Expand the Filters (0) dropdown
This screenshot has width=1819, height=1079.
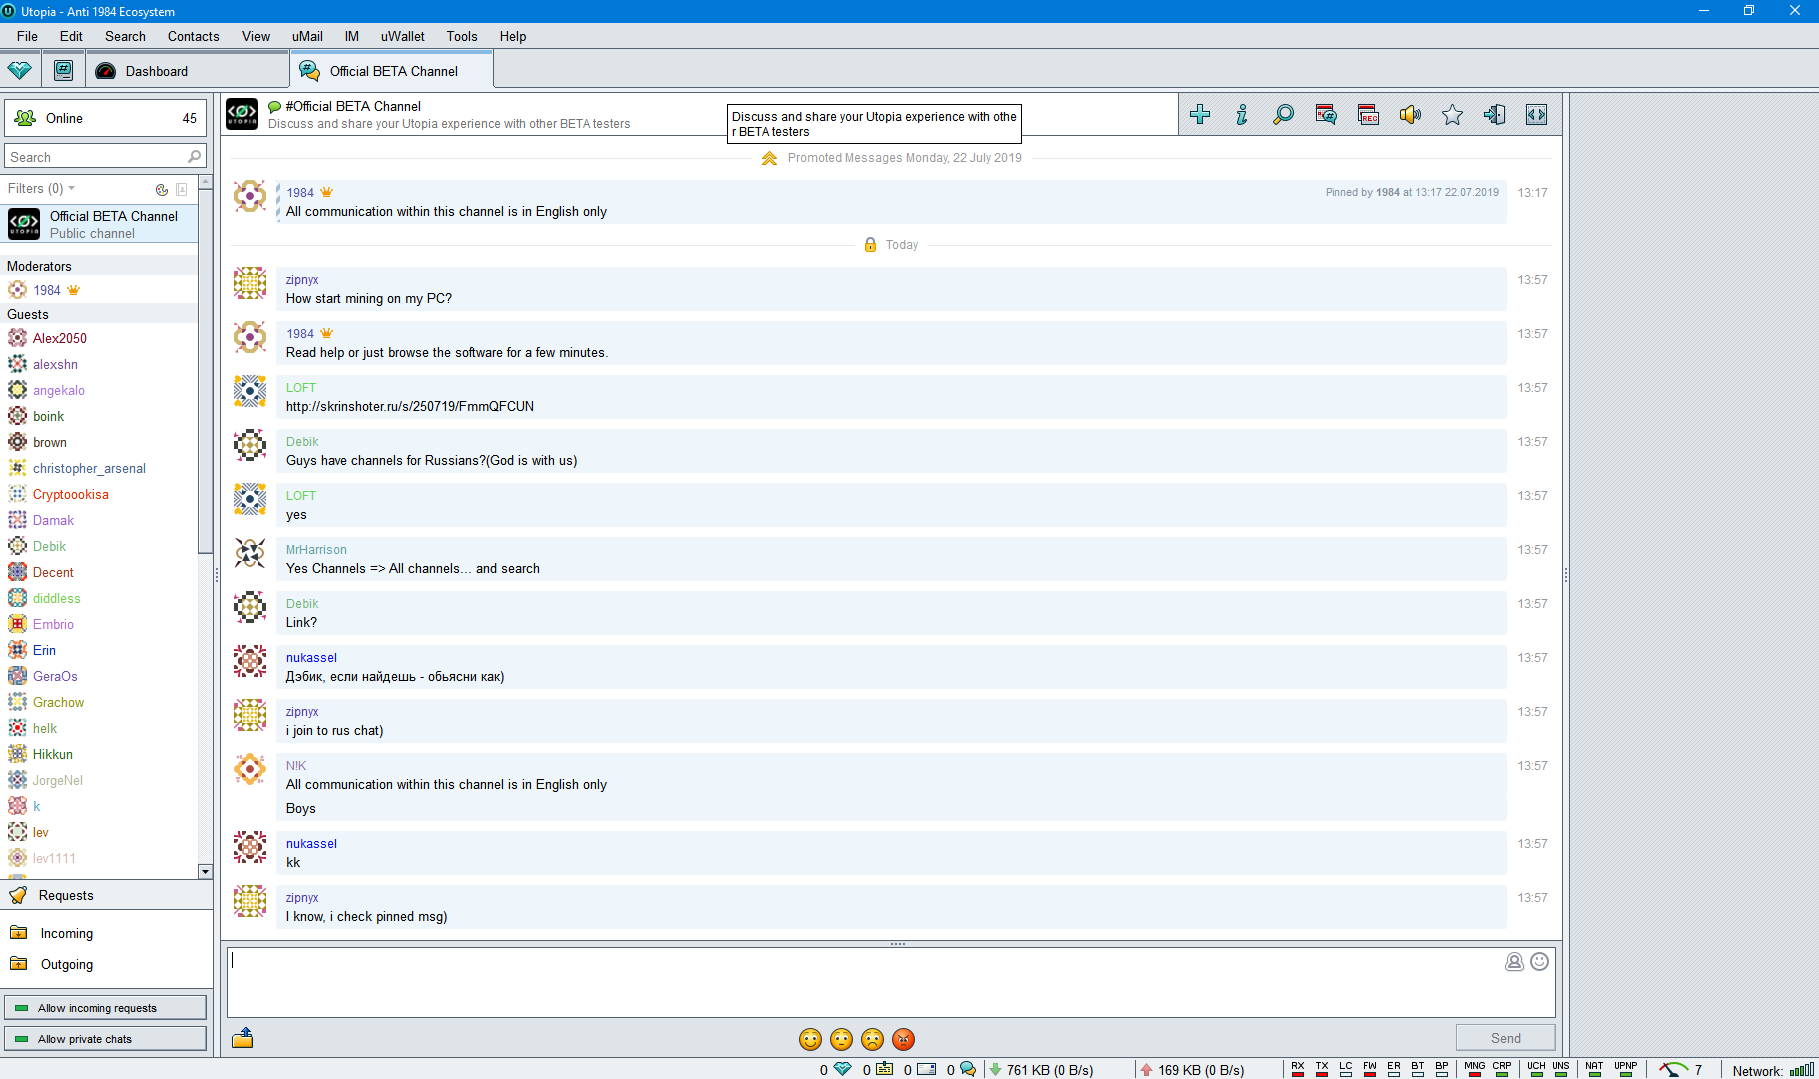tap(41, 189)
